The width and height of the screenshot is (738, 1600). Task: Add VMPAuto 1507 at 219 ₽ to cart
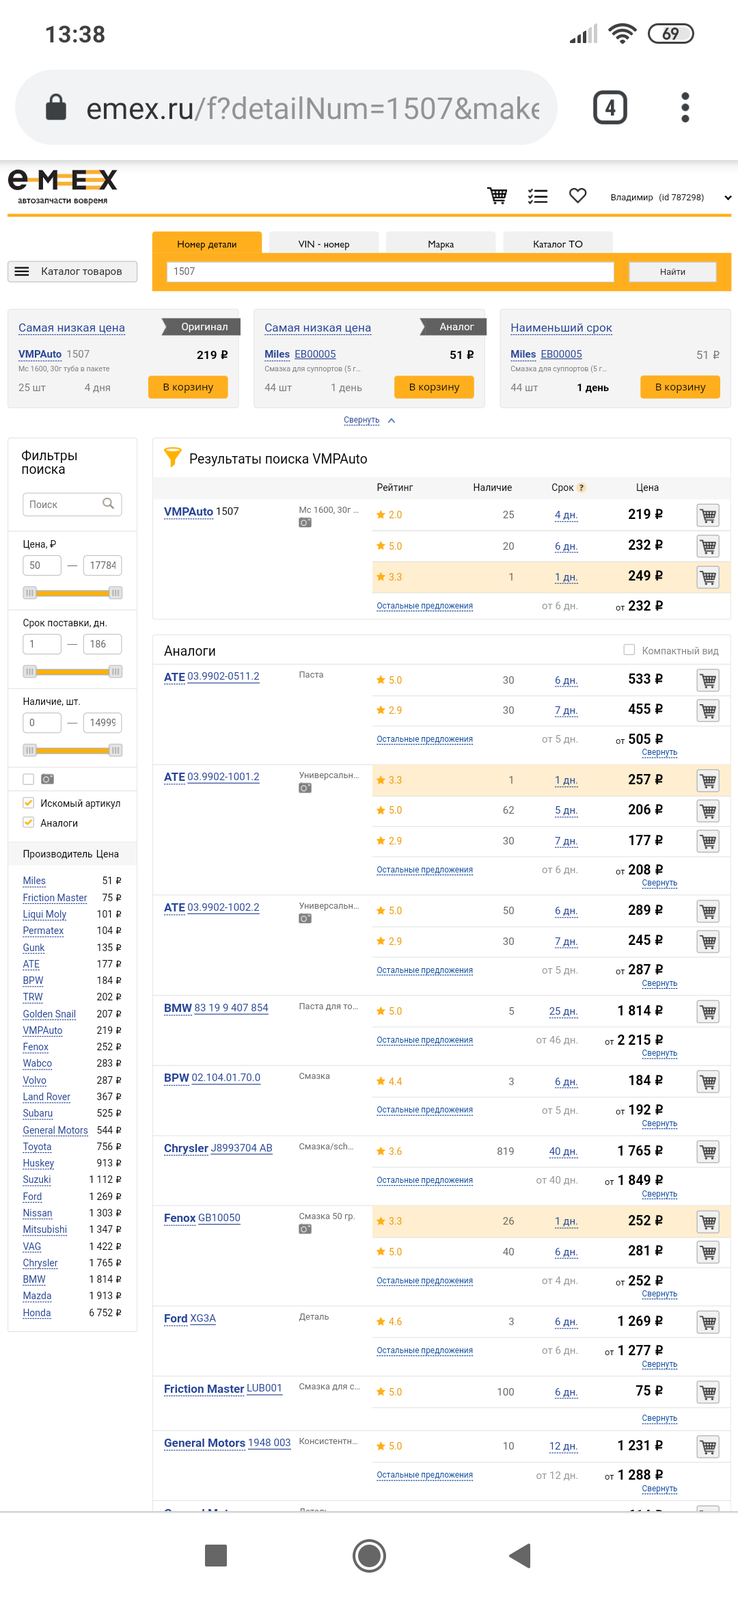708,516
